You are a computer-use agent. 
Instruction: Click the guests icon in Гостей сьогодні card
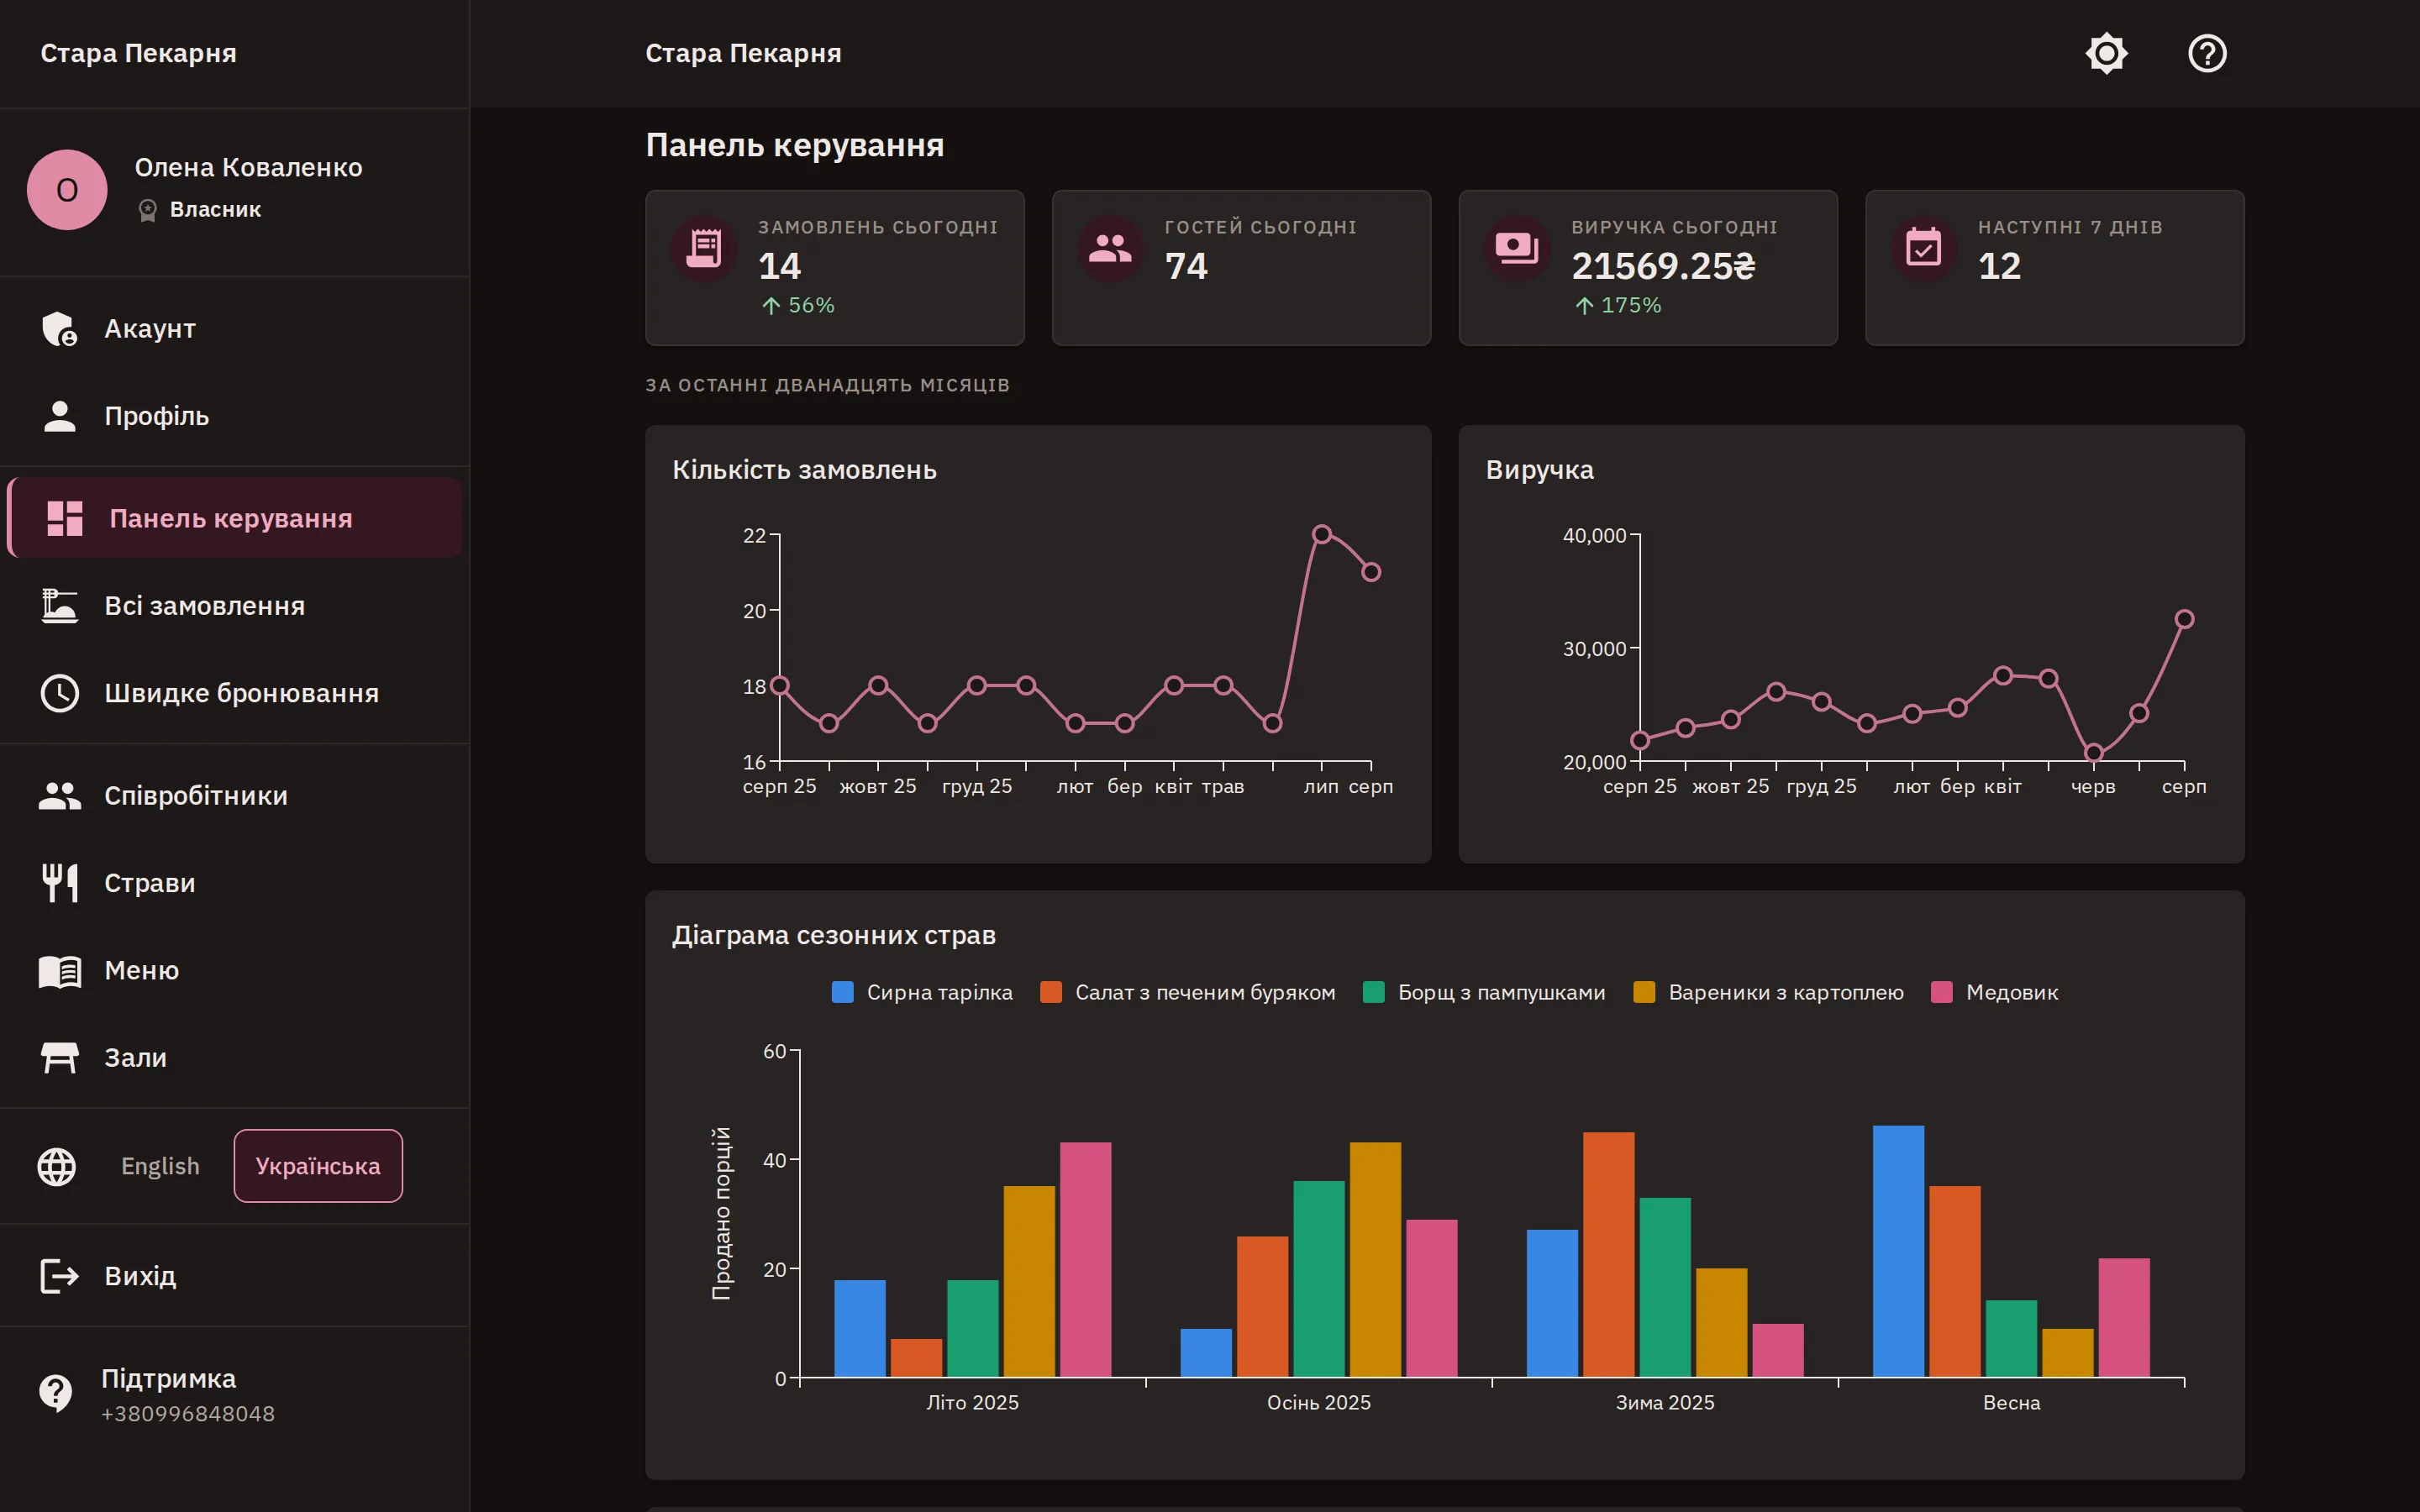[1110, 248]
